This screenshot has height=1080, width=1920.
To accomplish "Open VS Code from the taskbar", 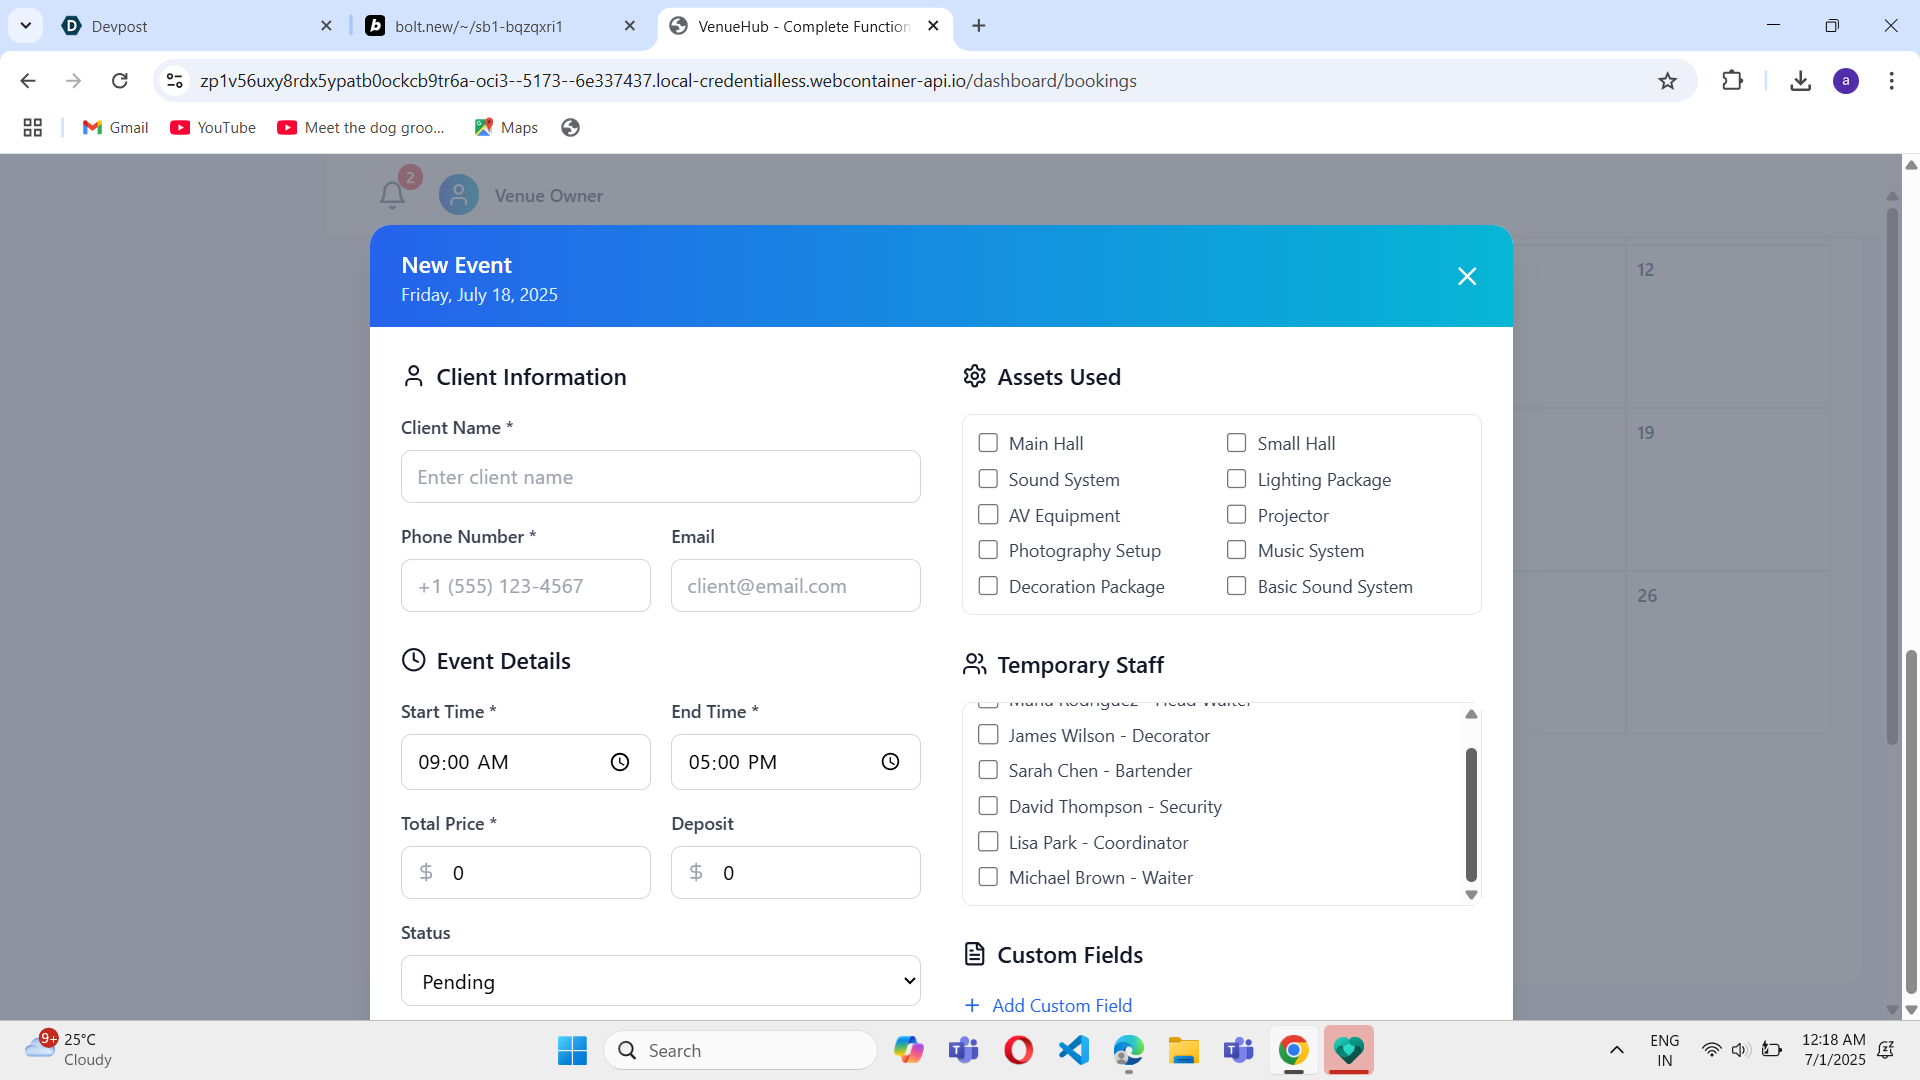I will [1073, 1050].
